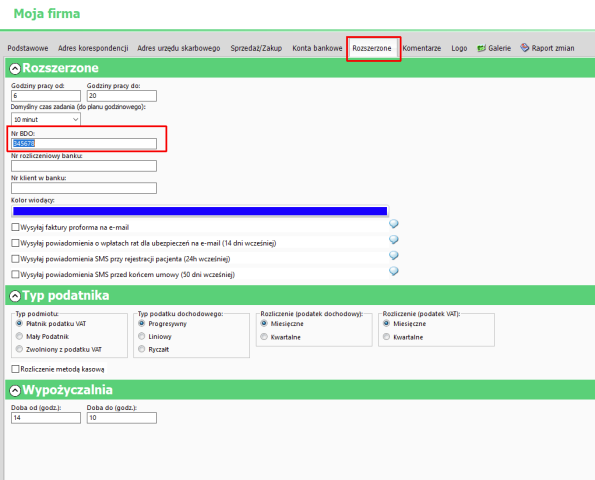Focus the Doba od (godz.) field
This screenshot has height=480, width=595.
coord(46,418)
